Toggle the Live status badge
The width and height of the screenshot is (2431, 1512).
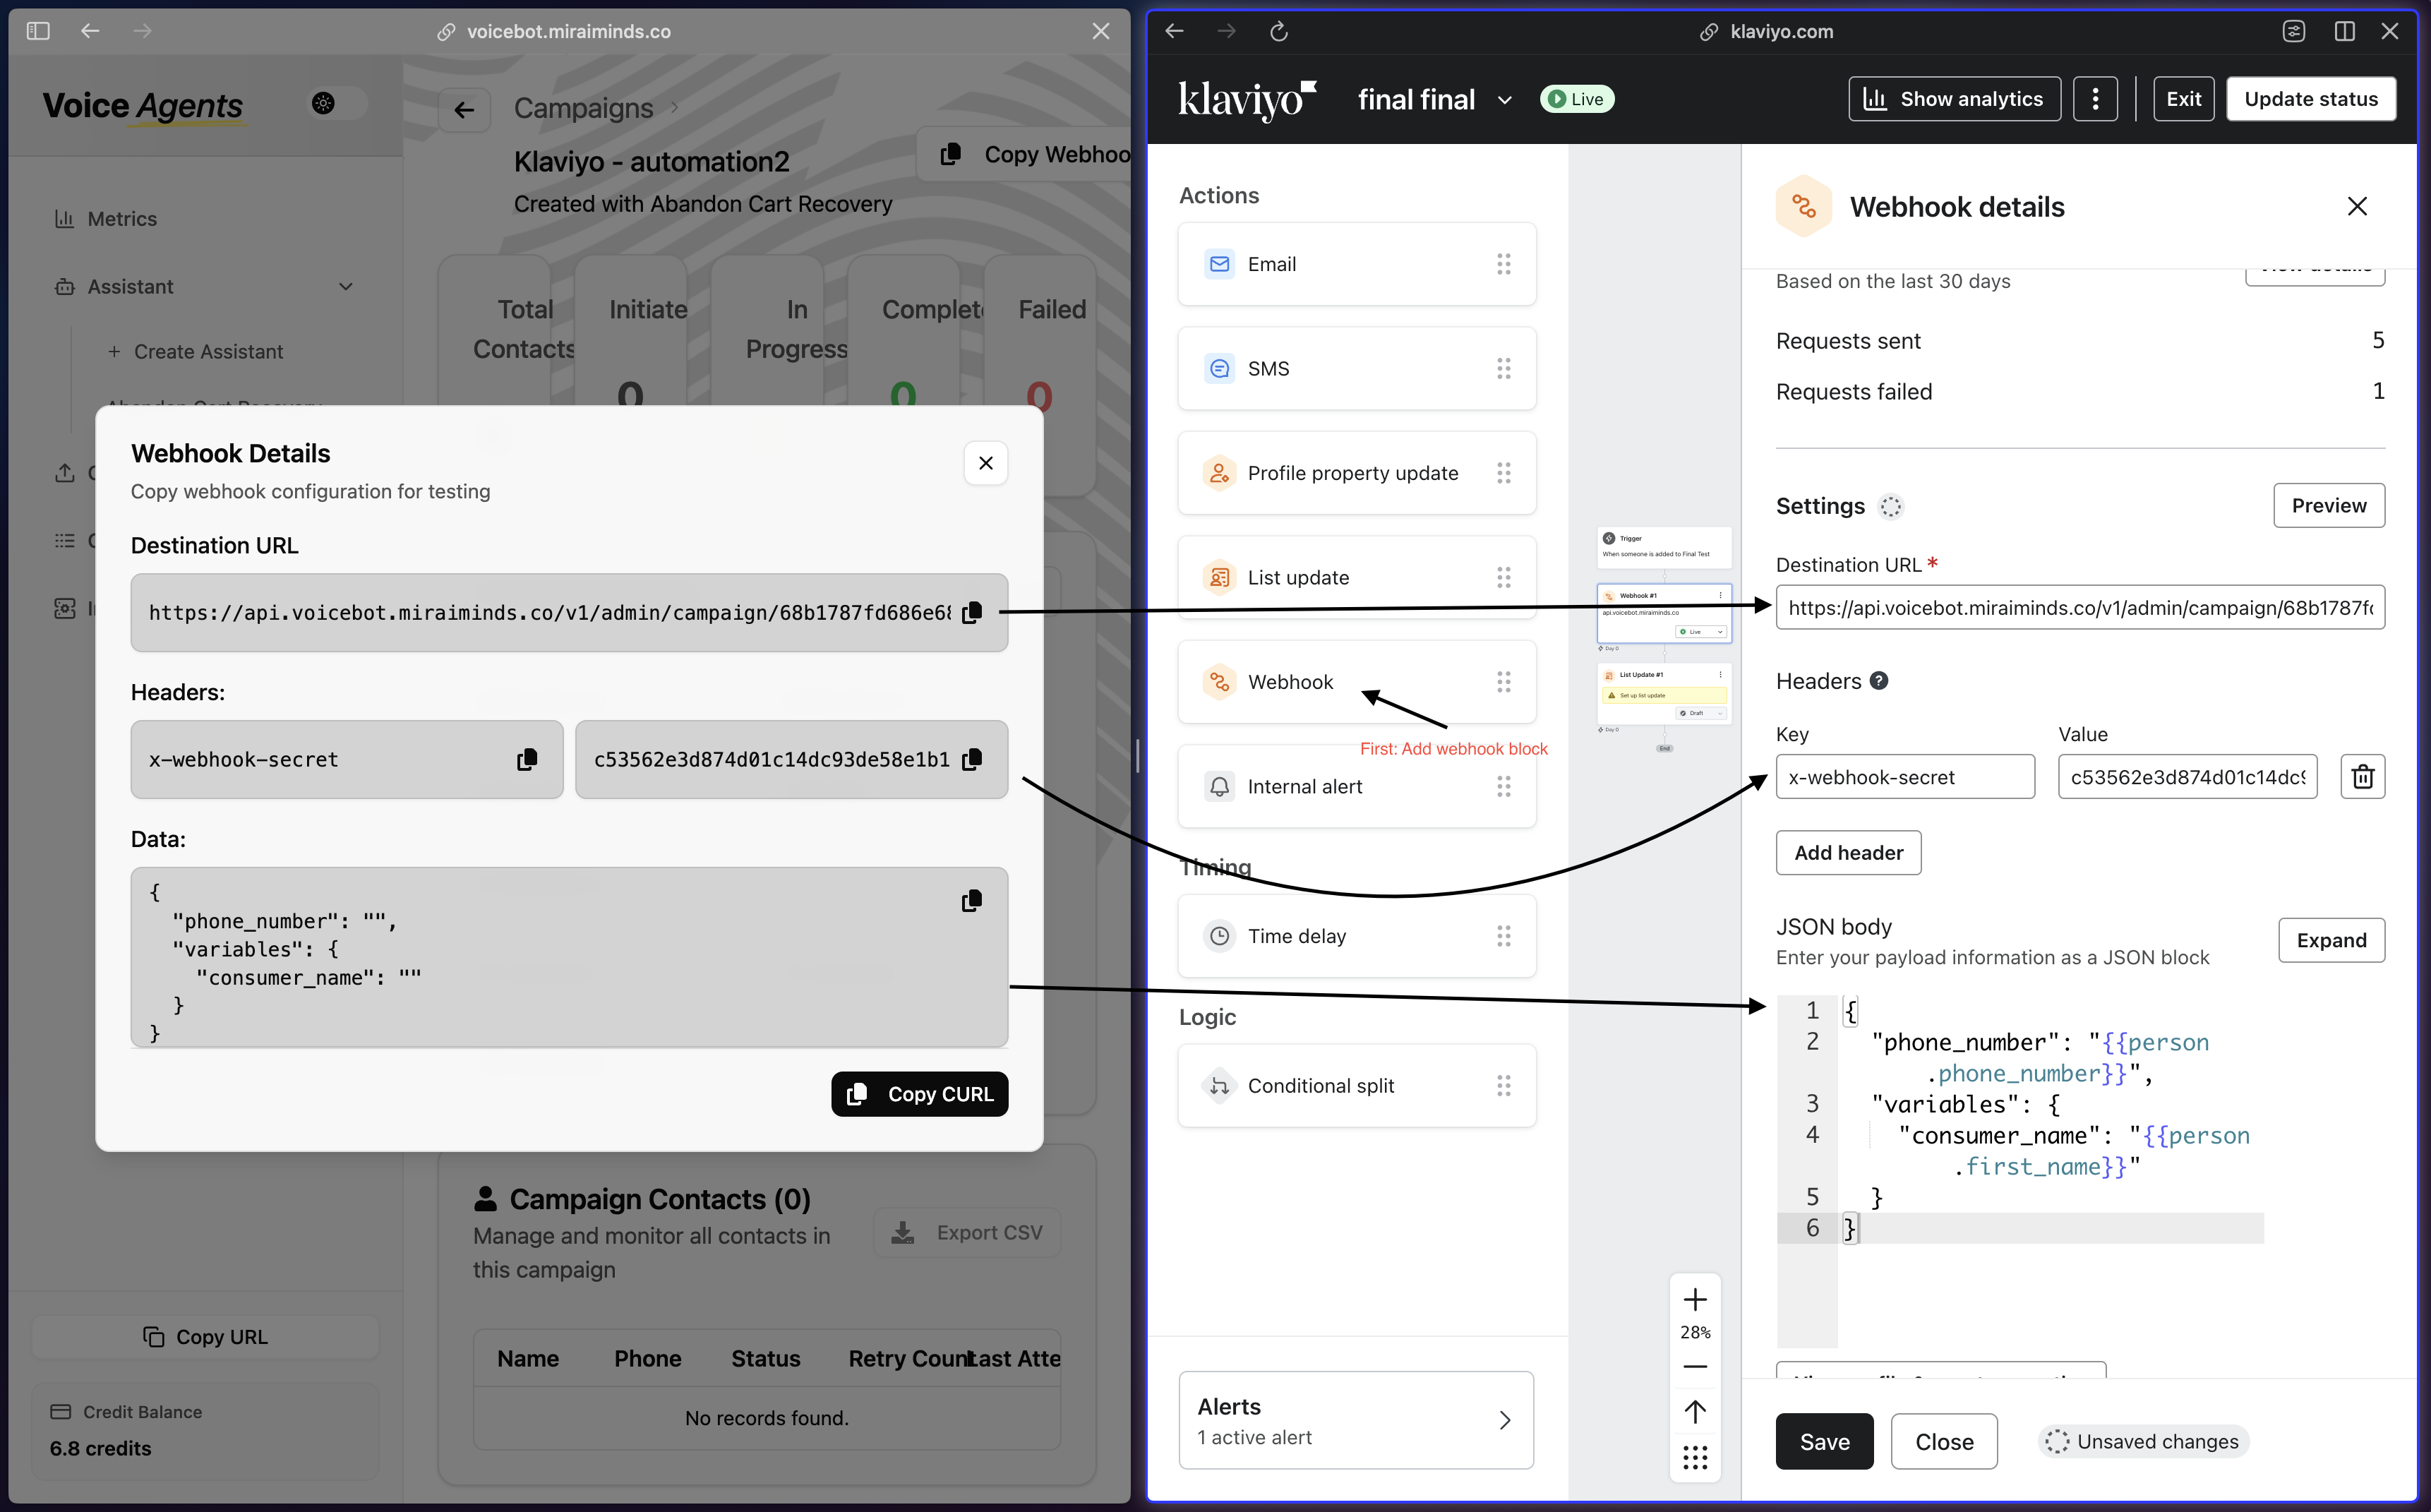[x=1576, y=98]
